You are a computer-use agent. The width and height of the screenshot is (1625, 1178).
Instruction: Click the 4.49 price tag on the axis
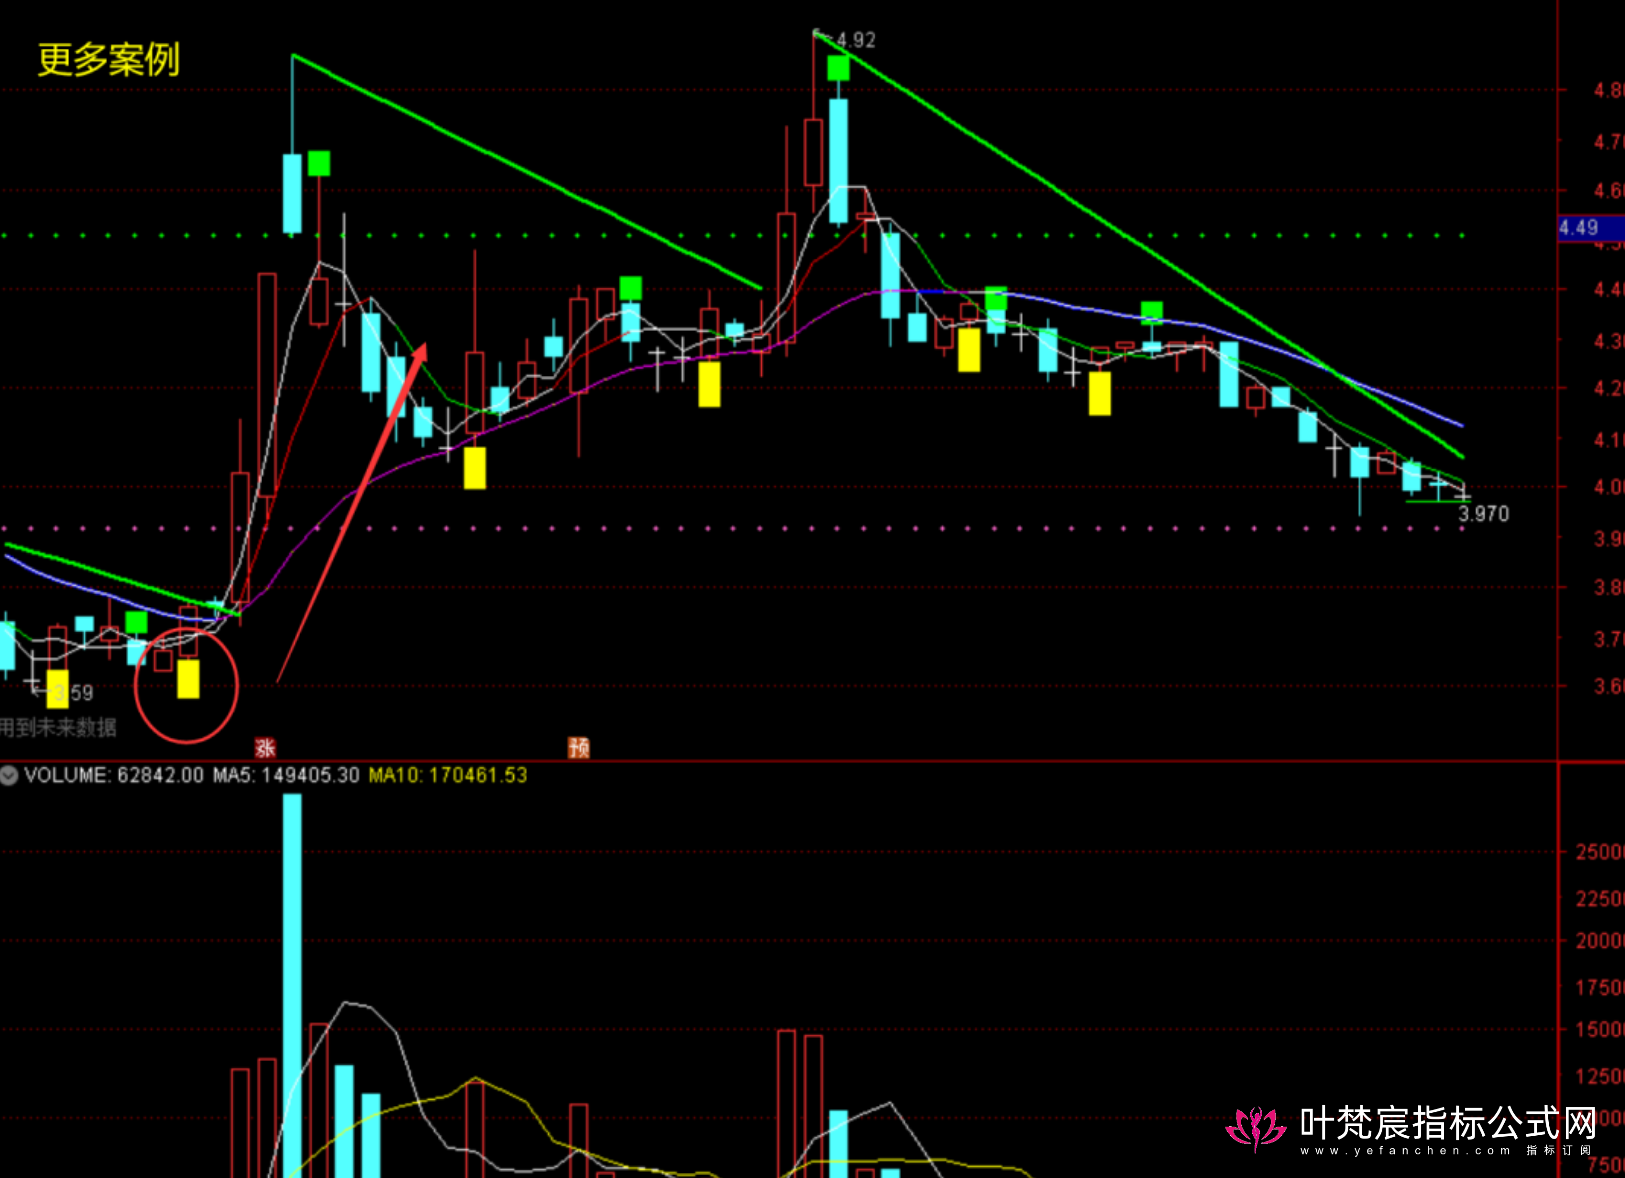[x=1580, y=228]
